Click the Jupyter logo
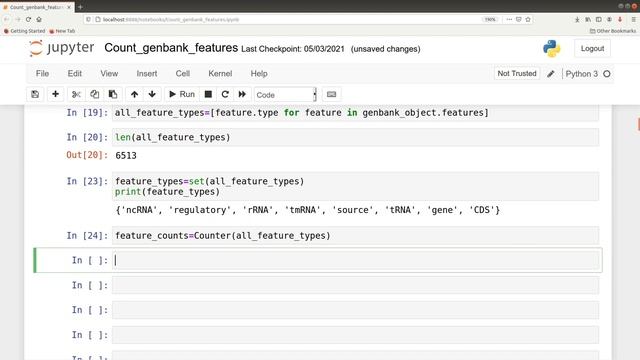The width and height of the screenshot is (640, 360). click(x=62, y=48)
